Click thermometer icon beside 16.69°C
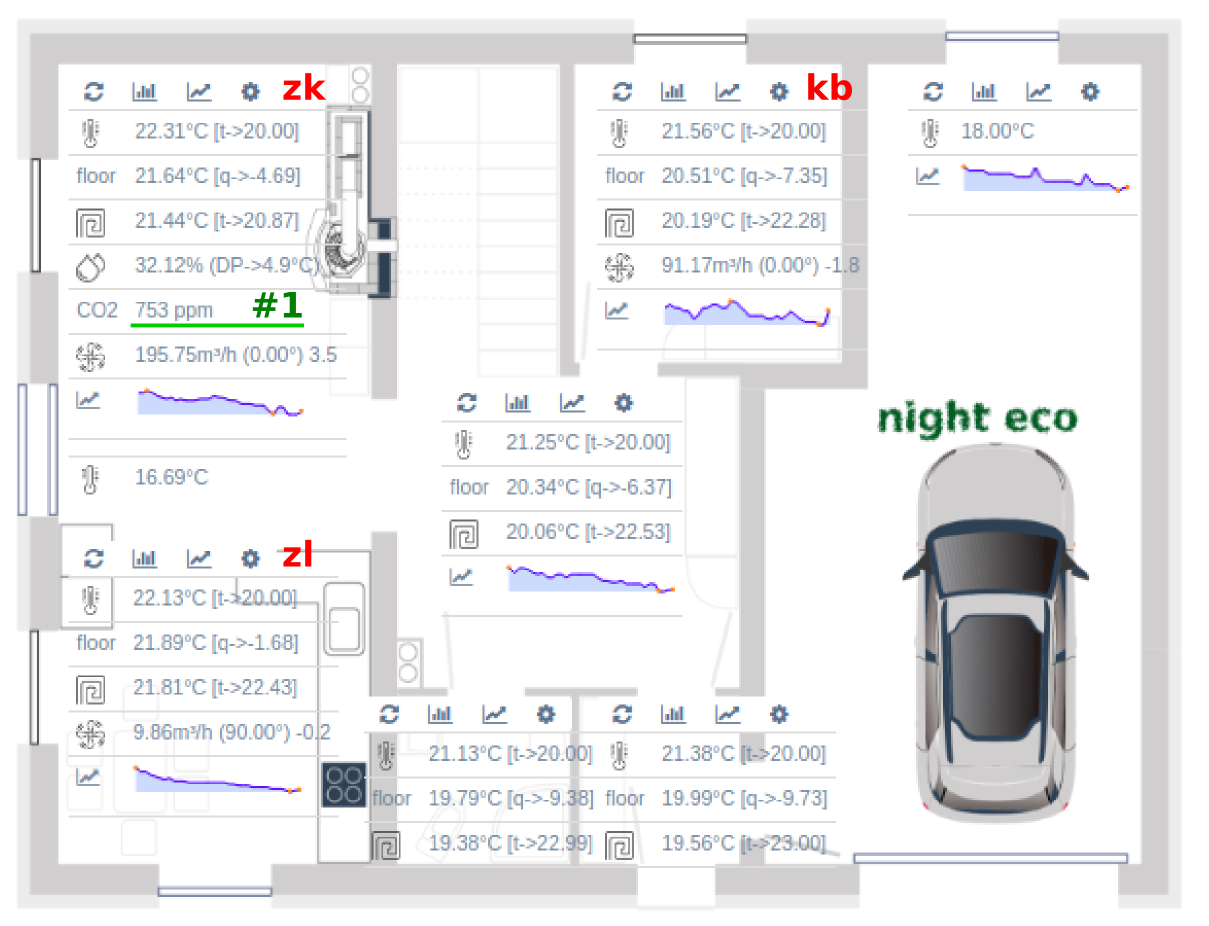 (91, 478)
